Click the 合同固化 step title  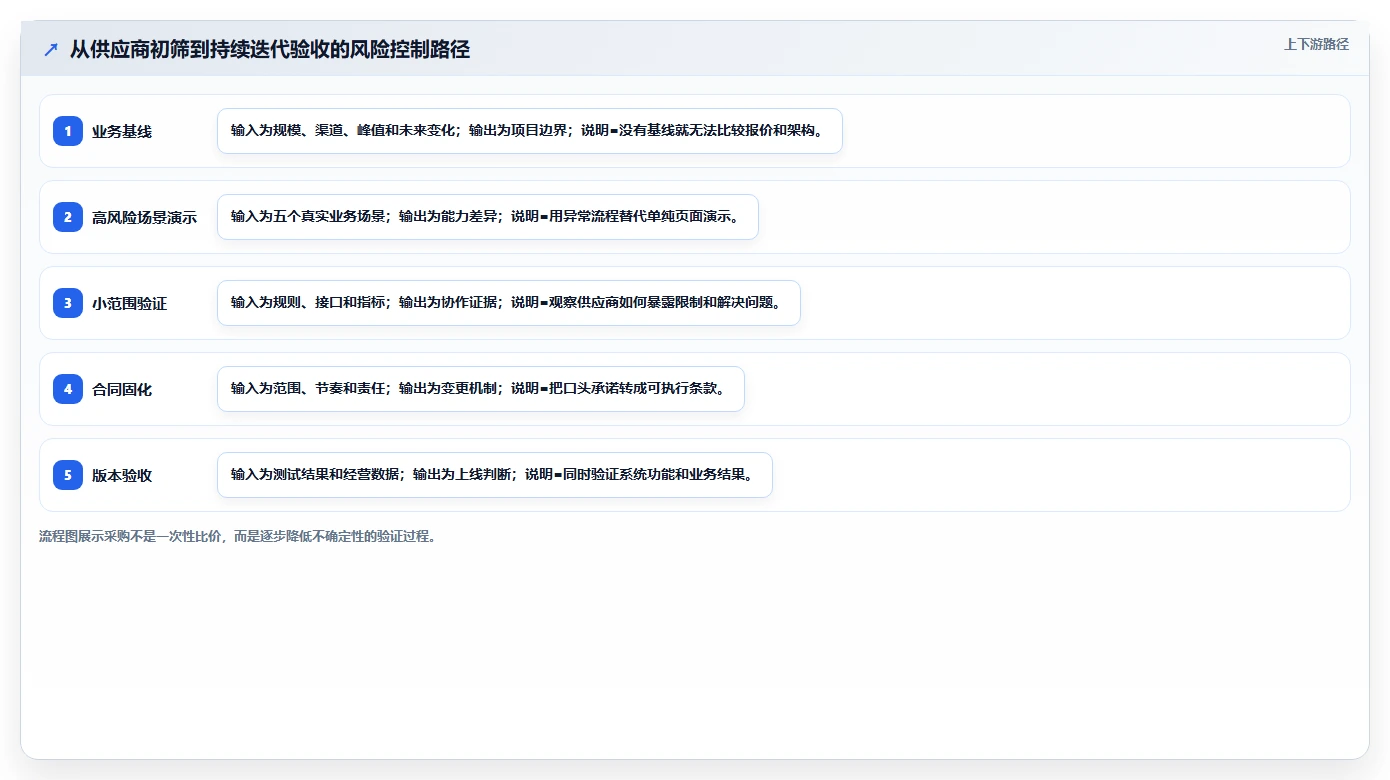coord(122,389)
